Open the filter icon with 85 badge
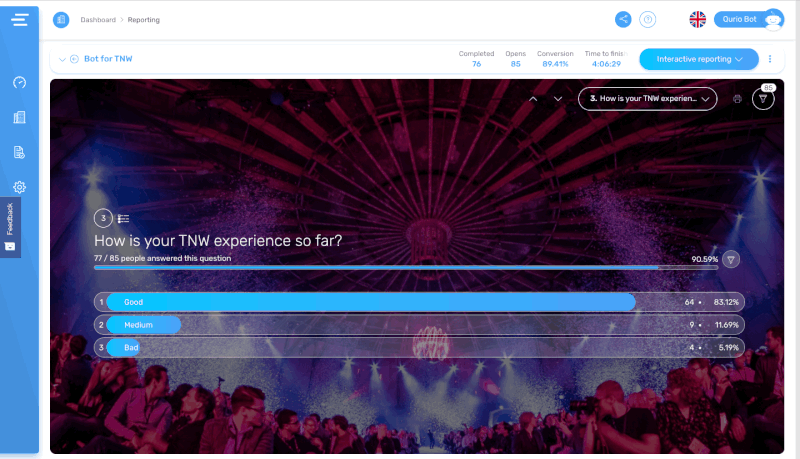Screen dimensions: 800x459 point(763,98)
